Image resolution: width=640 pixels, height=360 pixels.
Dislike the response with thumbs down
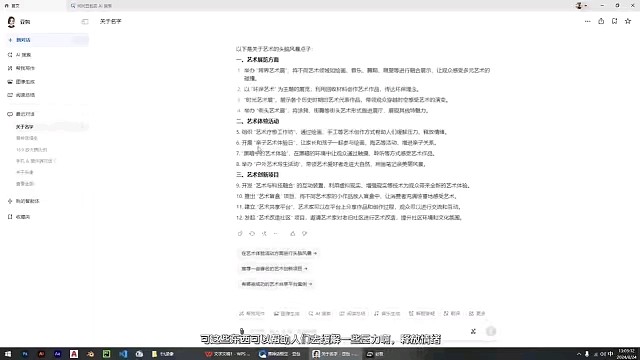click(304, 233)
